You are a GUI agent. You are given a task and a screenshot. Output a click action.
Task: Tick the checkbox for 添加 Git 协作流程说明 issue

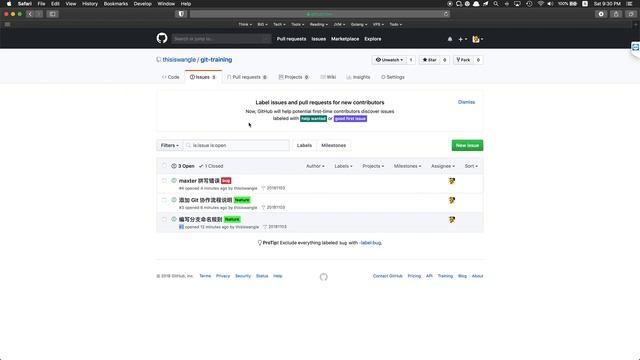tap(164, 200)
